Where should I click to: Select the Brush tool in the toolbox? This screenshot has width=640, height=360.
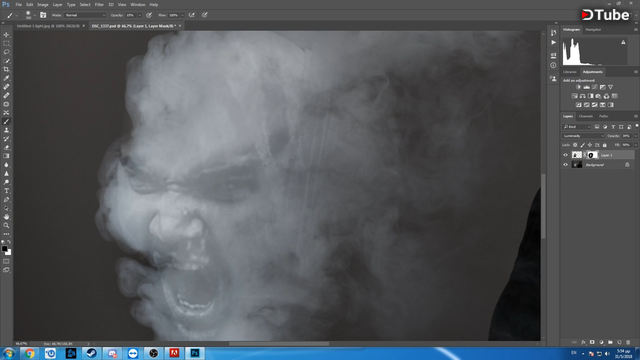[x=6, y=121]
